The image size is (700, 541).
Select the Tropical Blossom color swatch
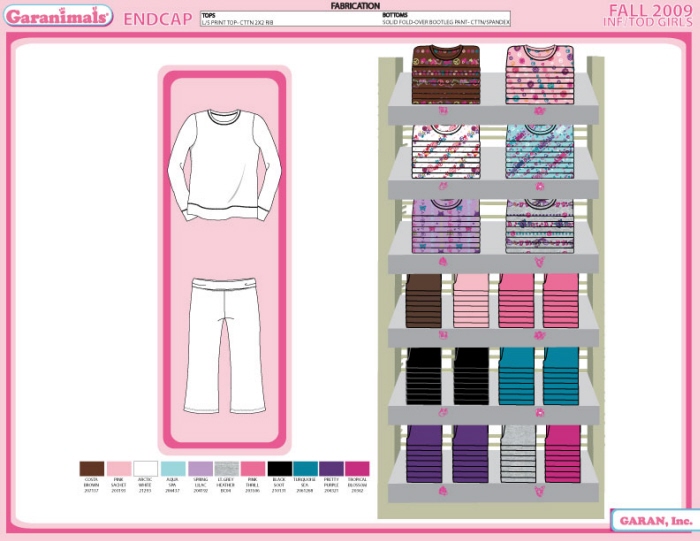357,468
